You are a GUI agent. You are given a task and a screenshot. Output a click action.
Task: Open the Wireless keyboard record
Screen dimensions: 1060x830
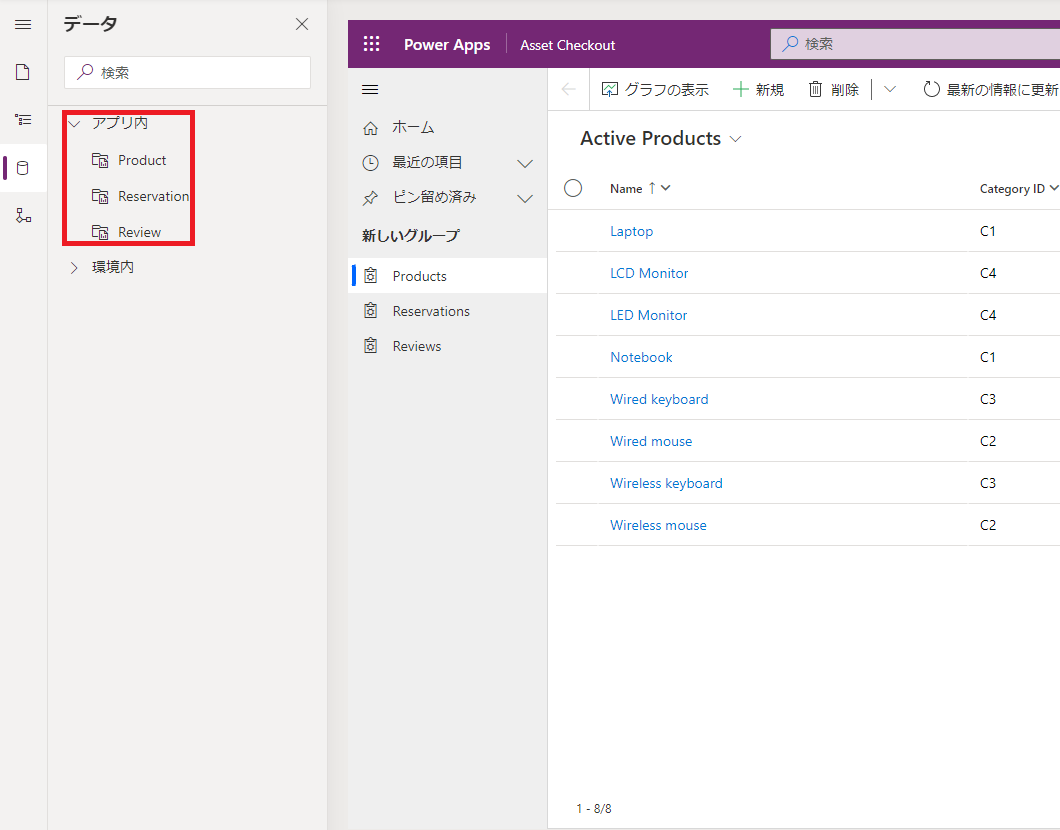click(x=666, y=483)
